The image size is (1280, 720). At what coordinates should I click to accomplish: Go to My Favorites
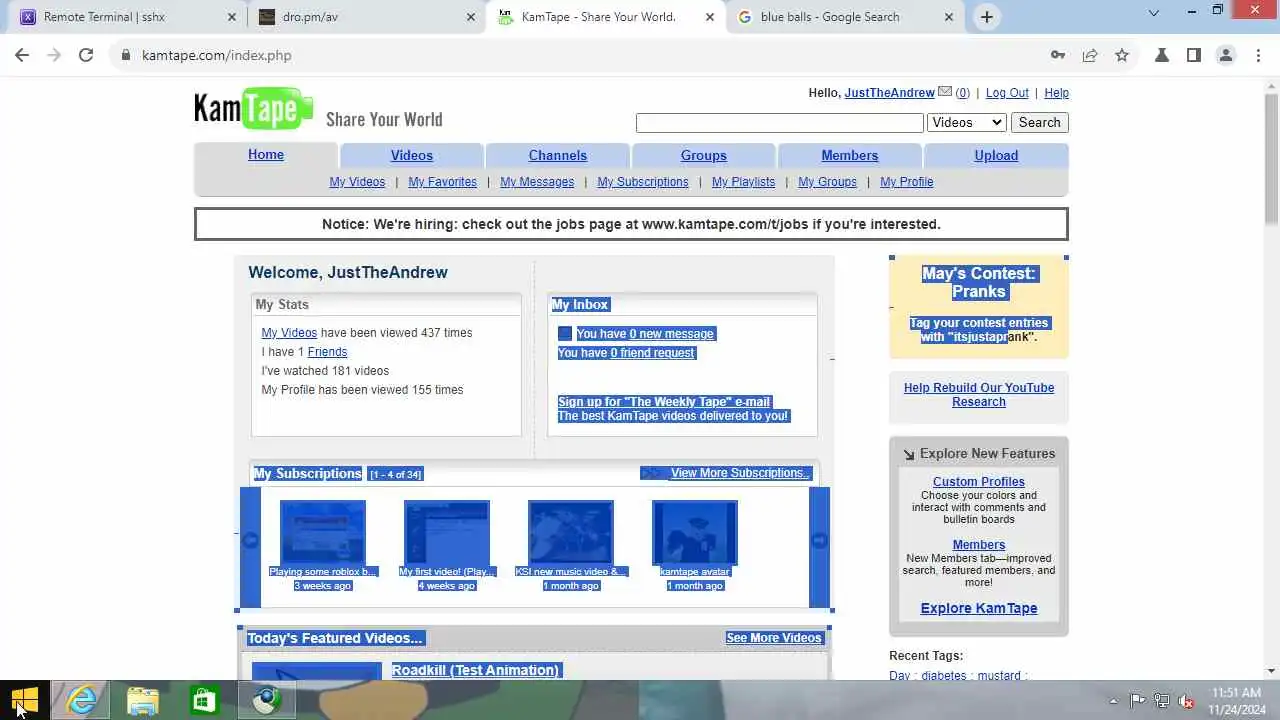click(x=442, y=182)
